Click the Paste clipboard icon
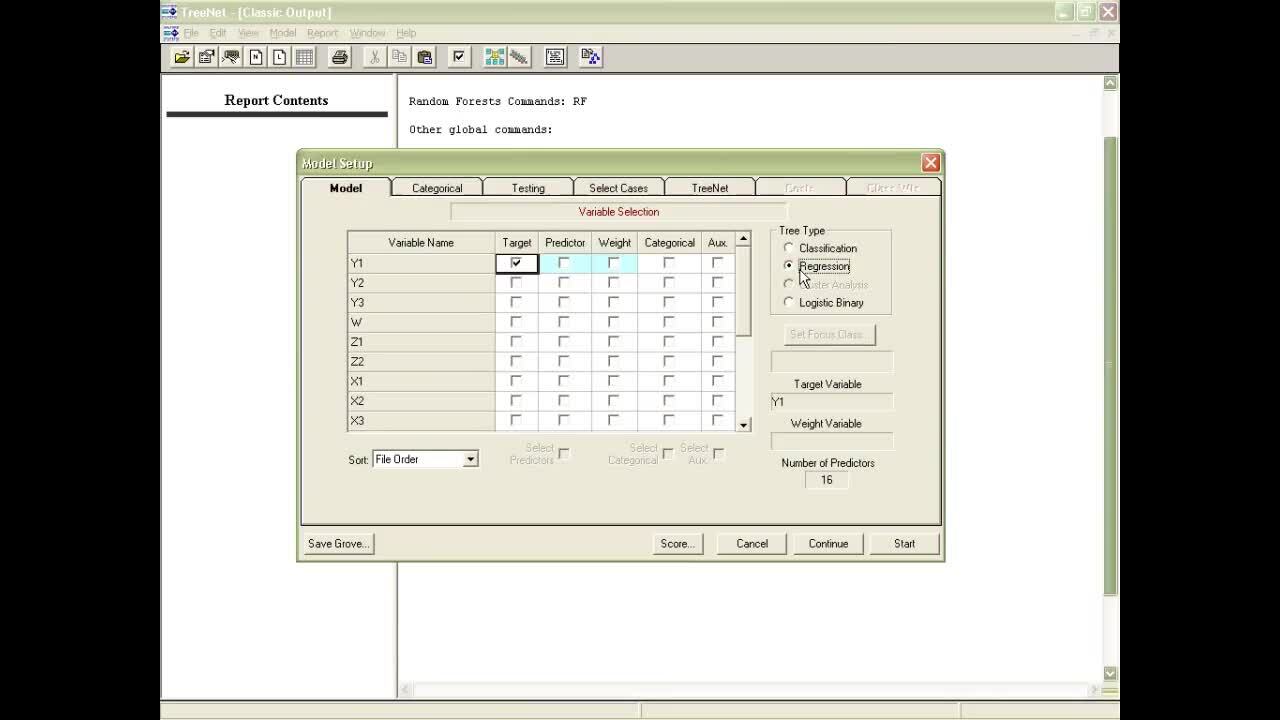This screenshot has width=1280, height=720. pos(424,57)
